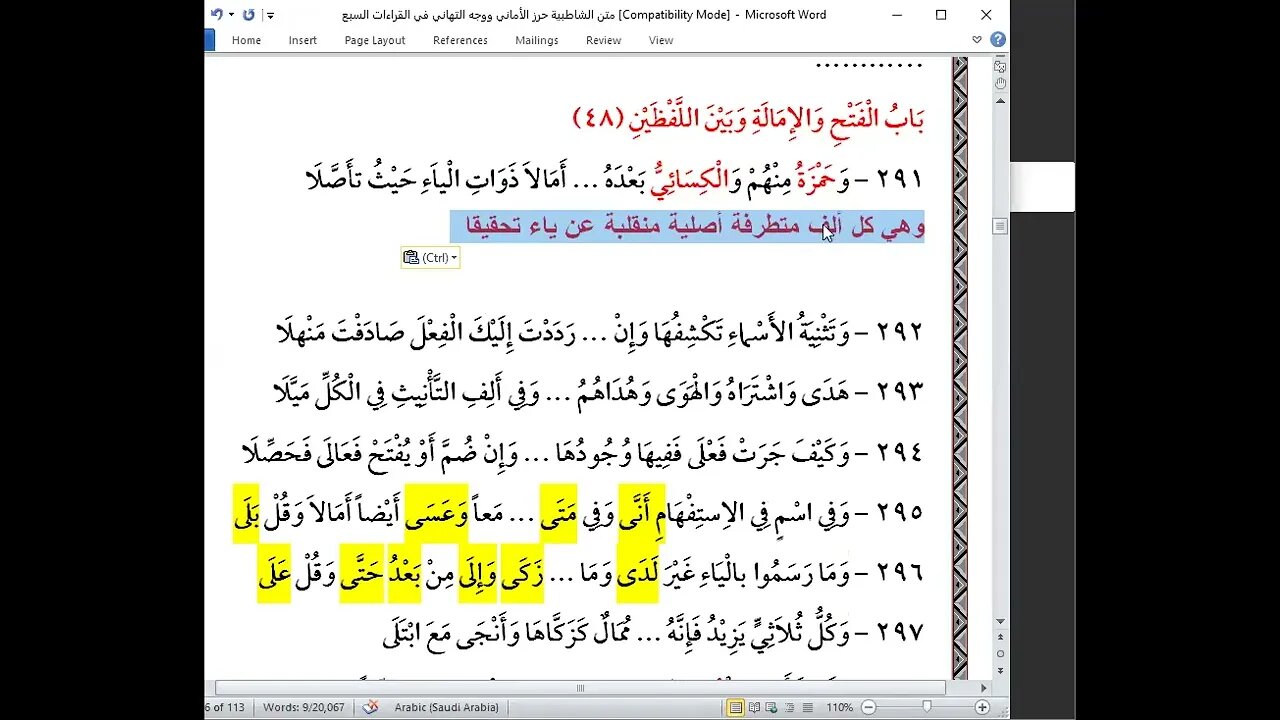Open the Paste Options (Ctrl) button
The width and height of the screenshot is (1280, 720).
(430, 257)
